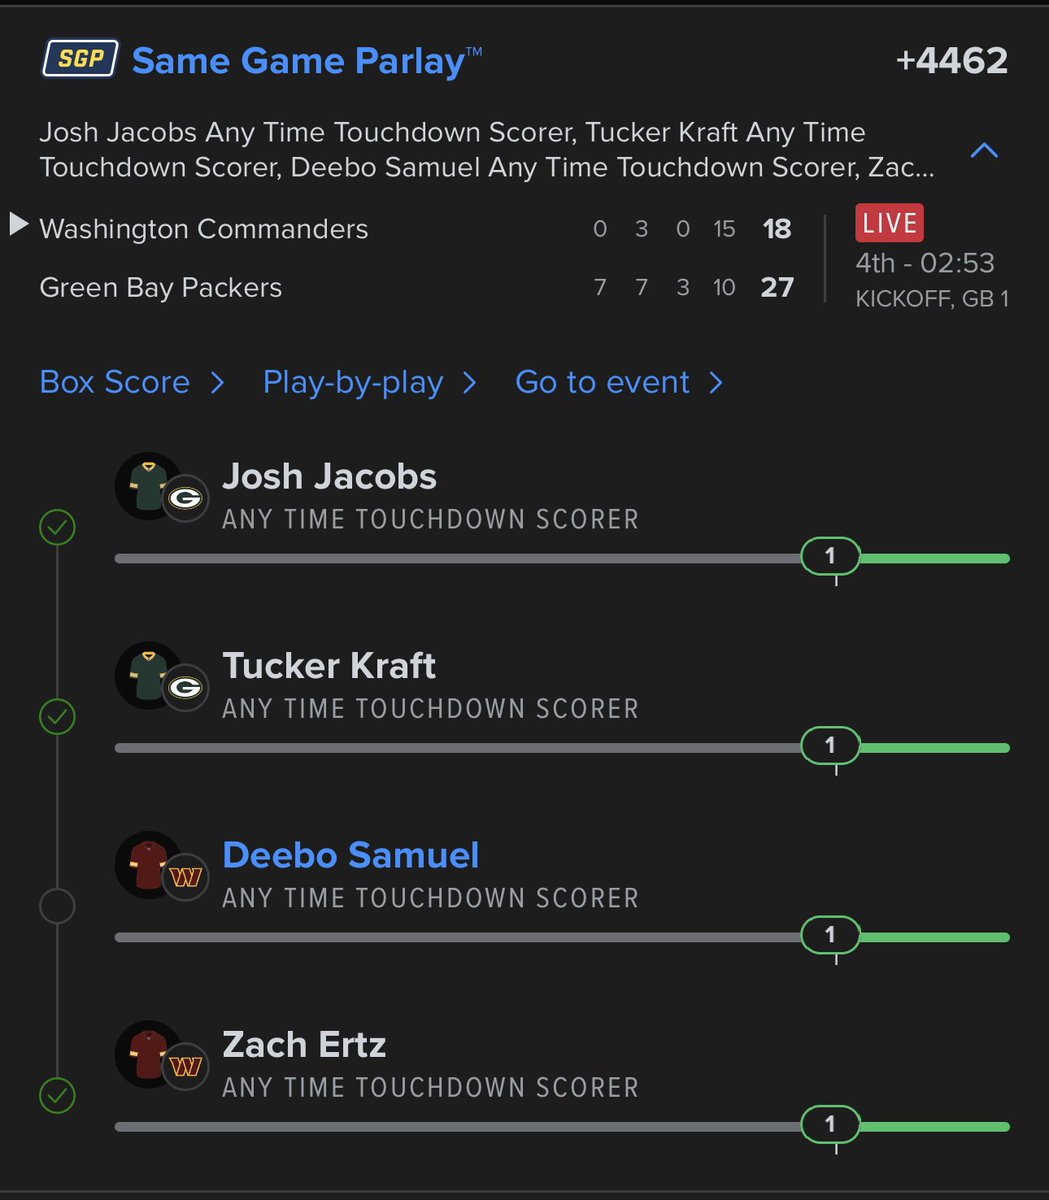Click Tucker Kraft's Packers team logo
1049x1200 pixels.
coord(185,688)
